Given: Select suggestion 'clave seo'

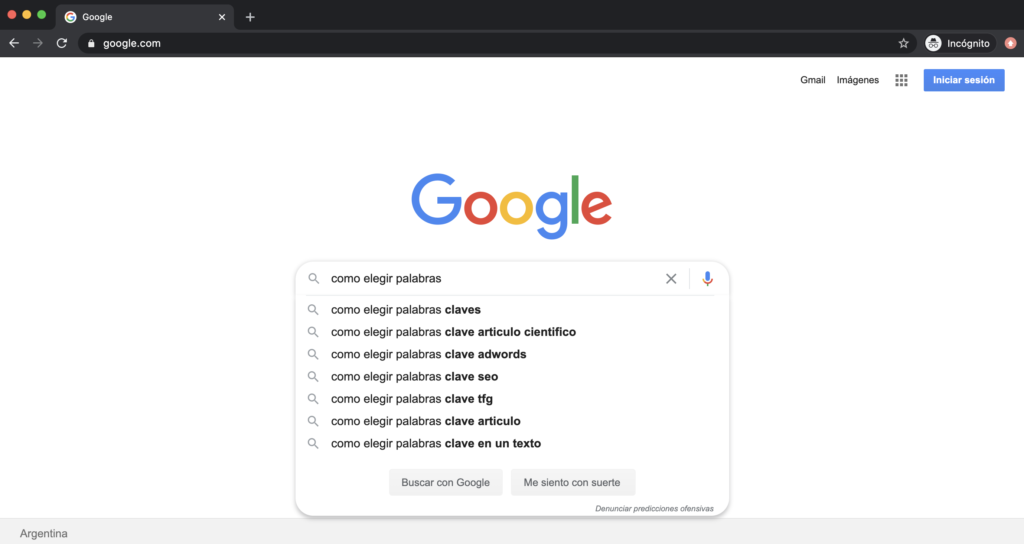Looking at the screenshot, I should click(x=414, y=377).
